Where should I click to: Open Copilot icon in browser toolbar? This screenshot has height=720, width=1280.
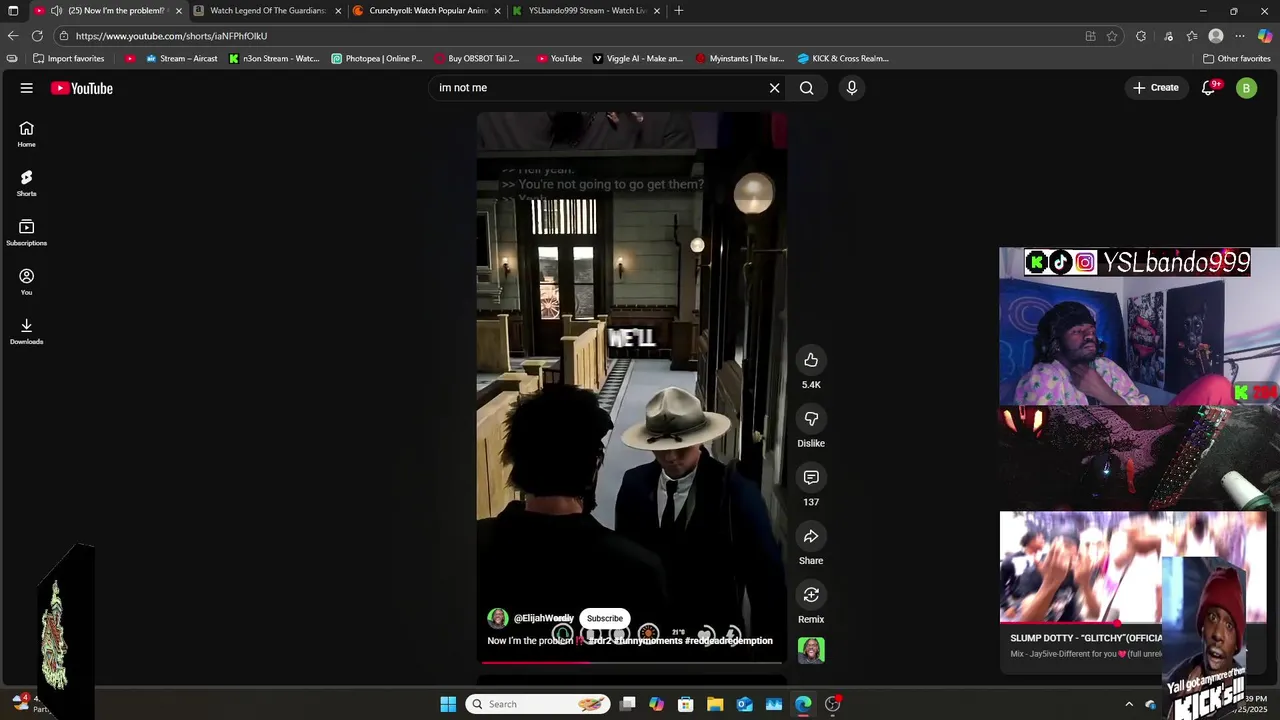(x=1265, y=36)
